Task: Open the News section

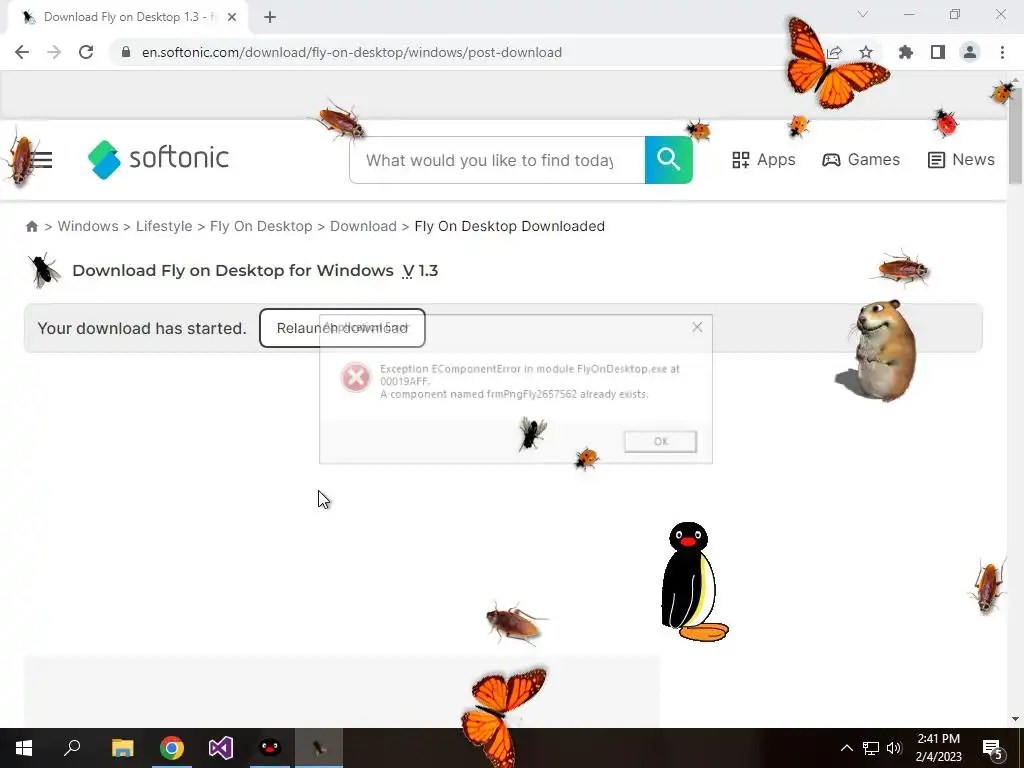Action: tap(961, 159)
